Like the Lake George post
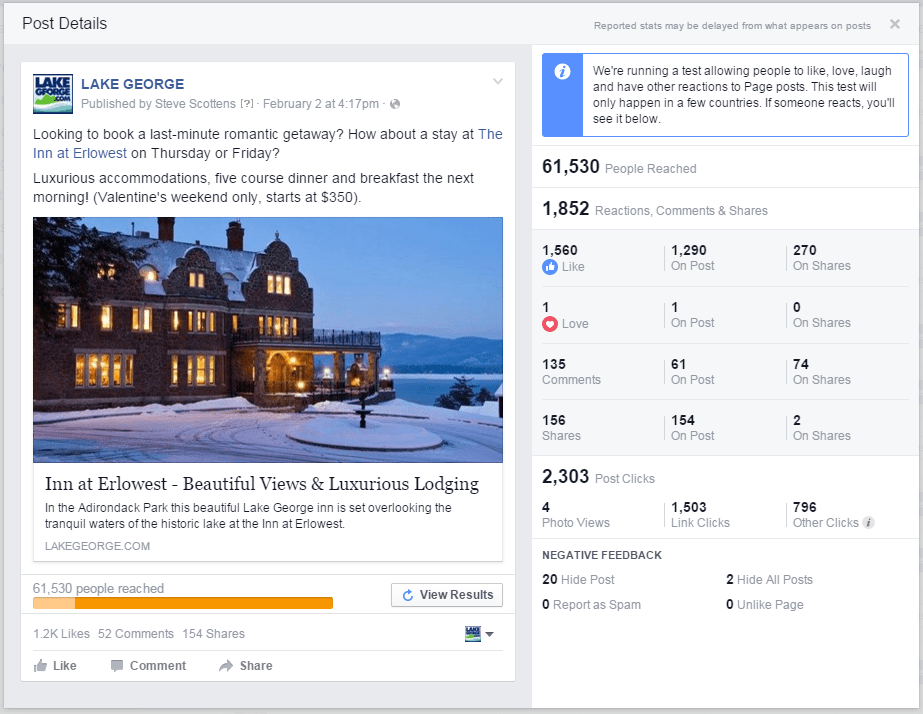The height and width of the screenshot is (714, 923). click(55, 666)
